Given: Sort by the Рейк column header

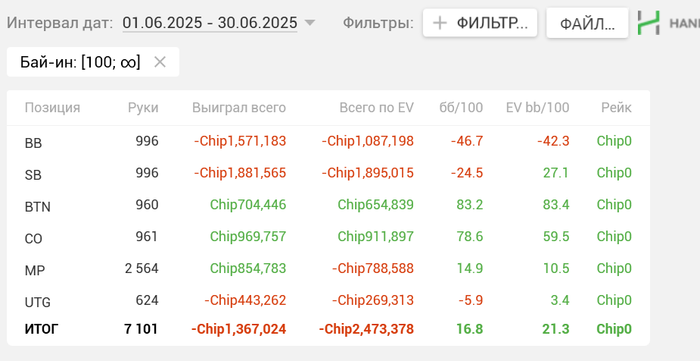Looking at the screenshot, I should click(617, 108).
